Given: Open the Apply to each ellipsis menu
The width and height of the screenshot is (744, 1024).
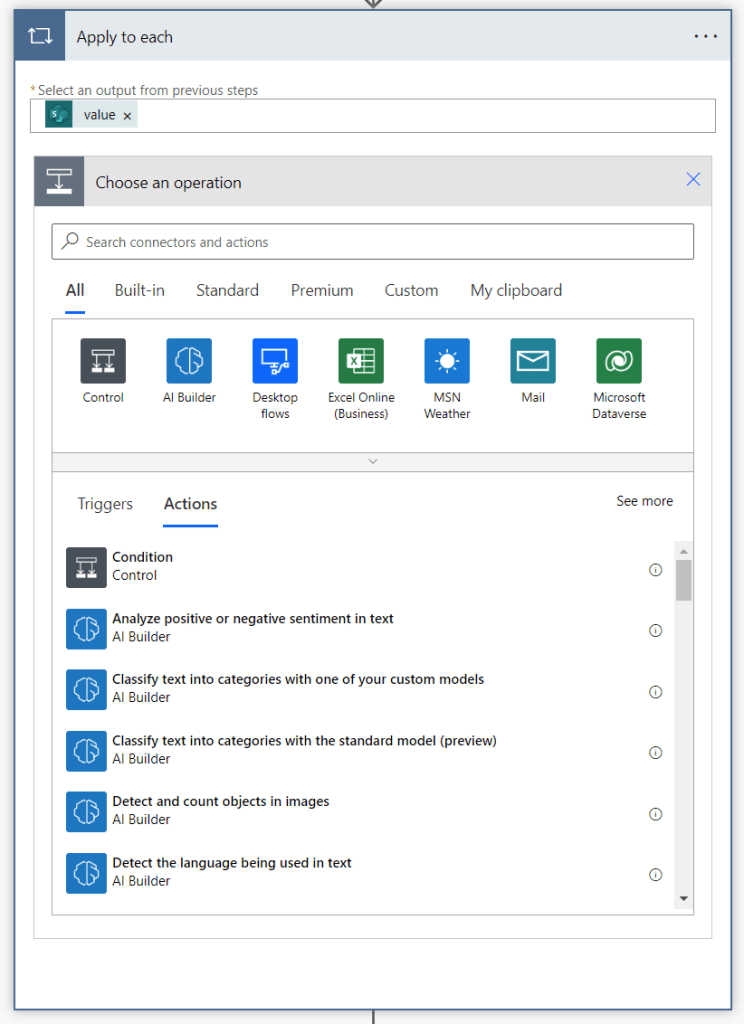Looking at the screenshot, I should 705,37.
